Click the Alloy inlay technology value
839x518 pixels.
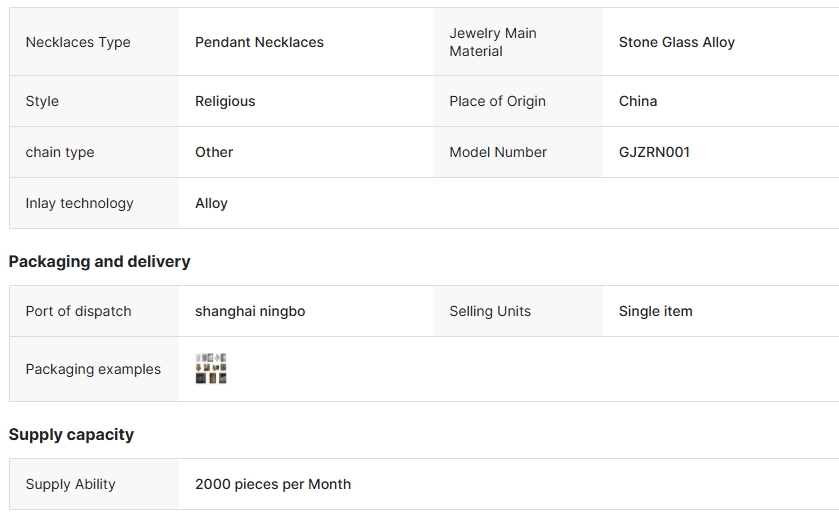211,203
